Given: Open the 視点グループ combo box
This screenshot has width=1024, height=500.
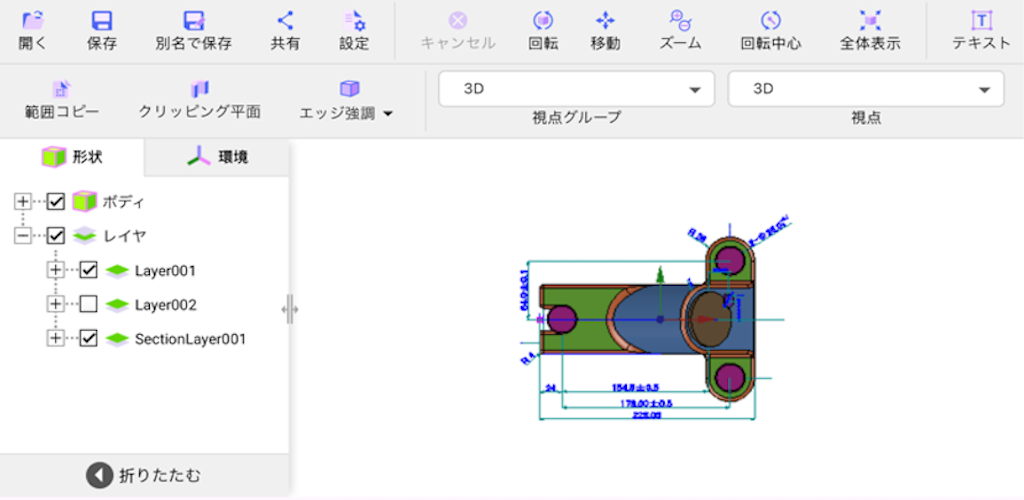Looking at the screenshot, I should click(577, 89).
